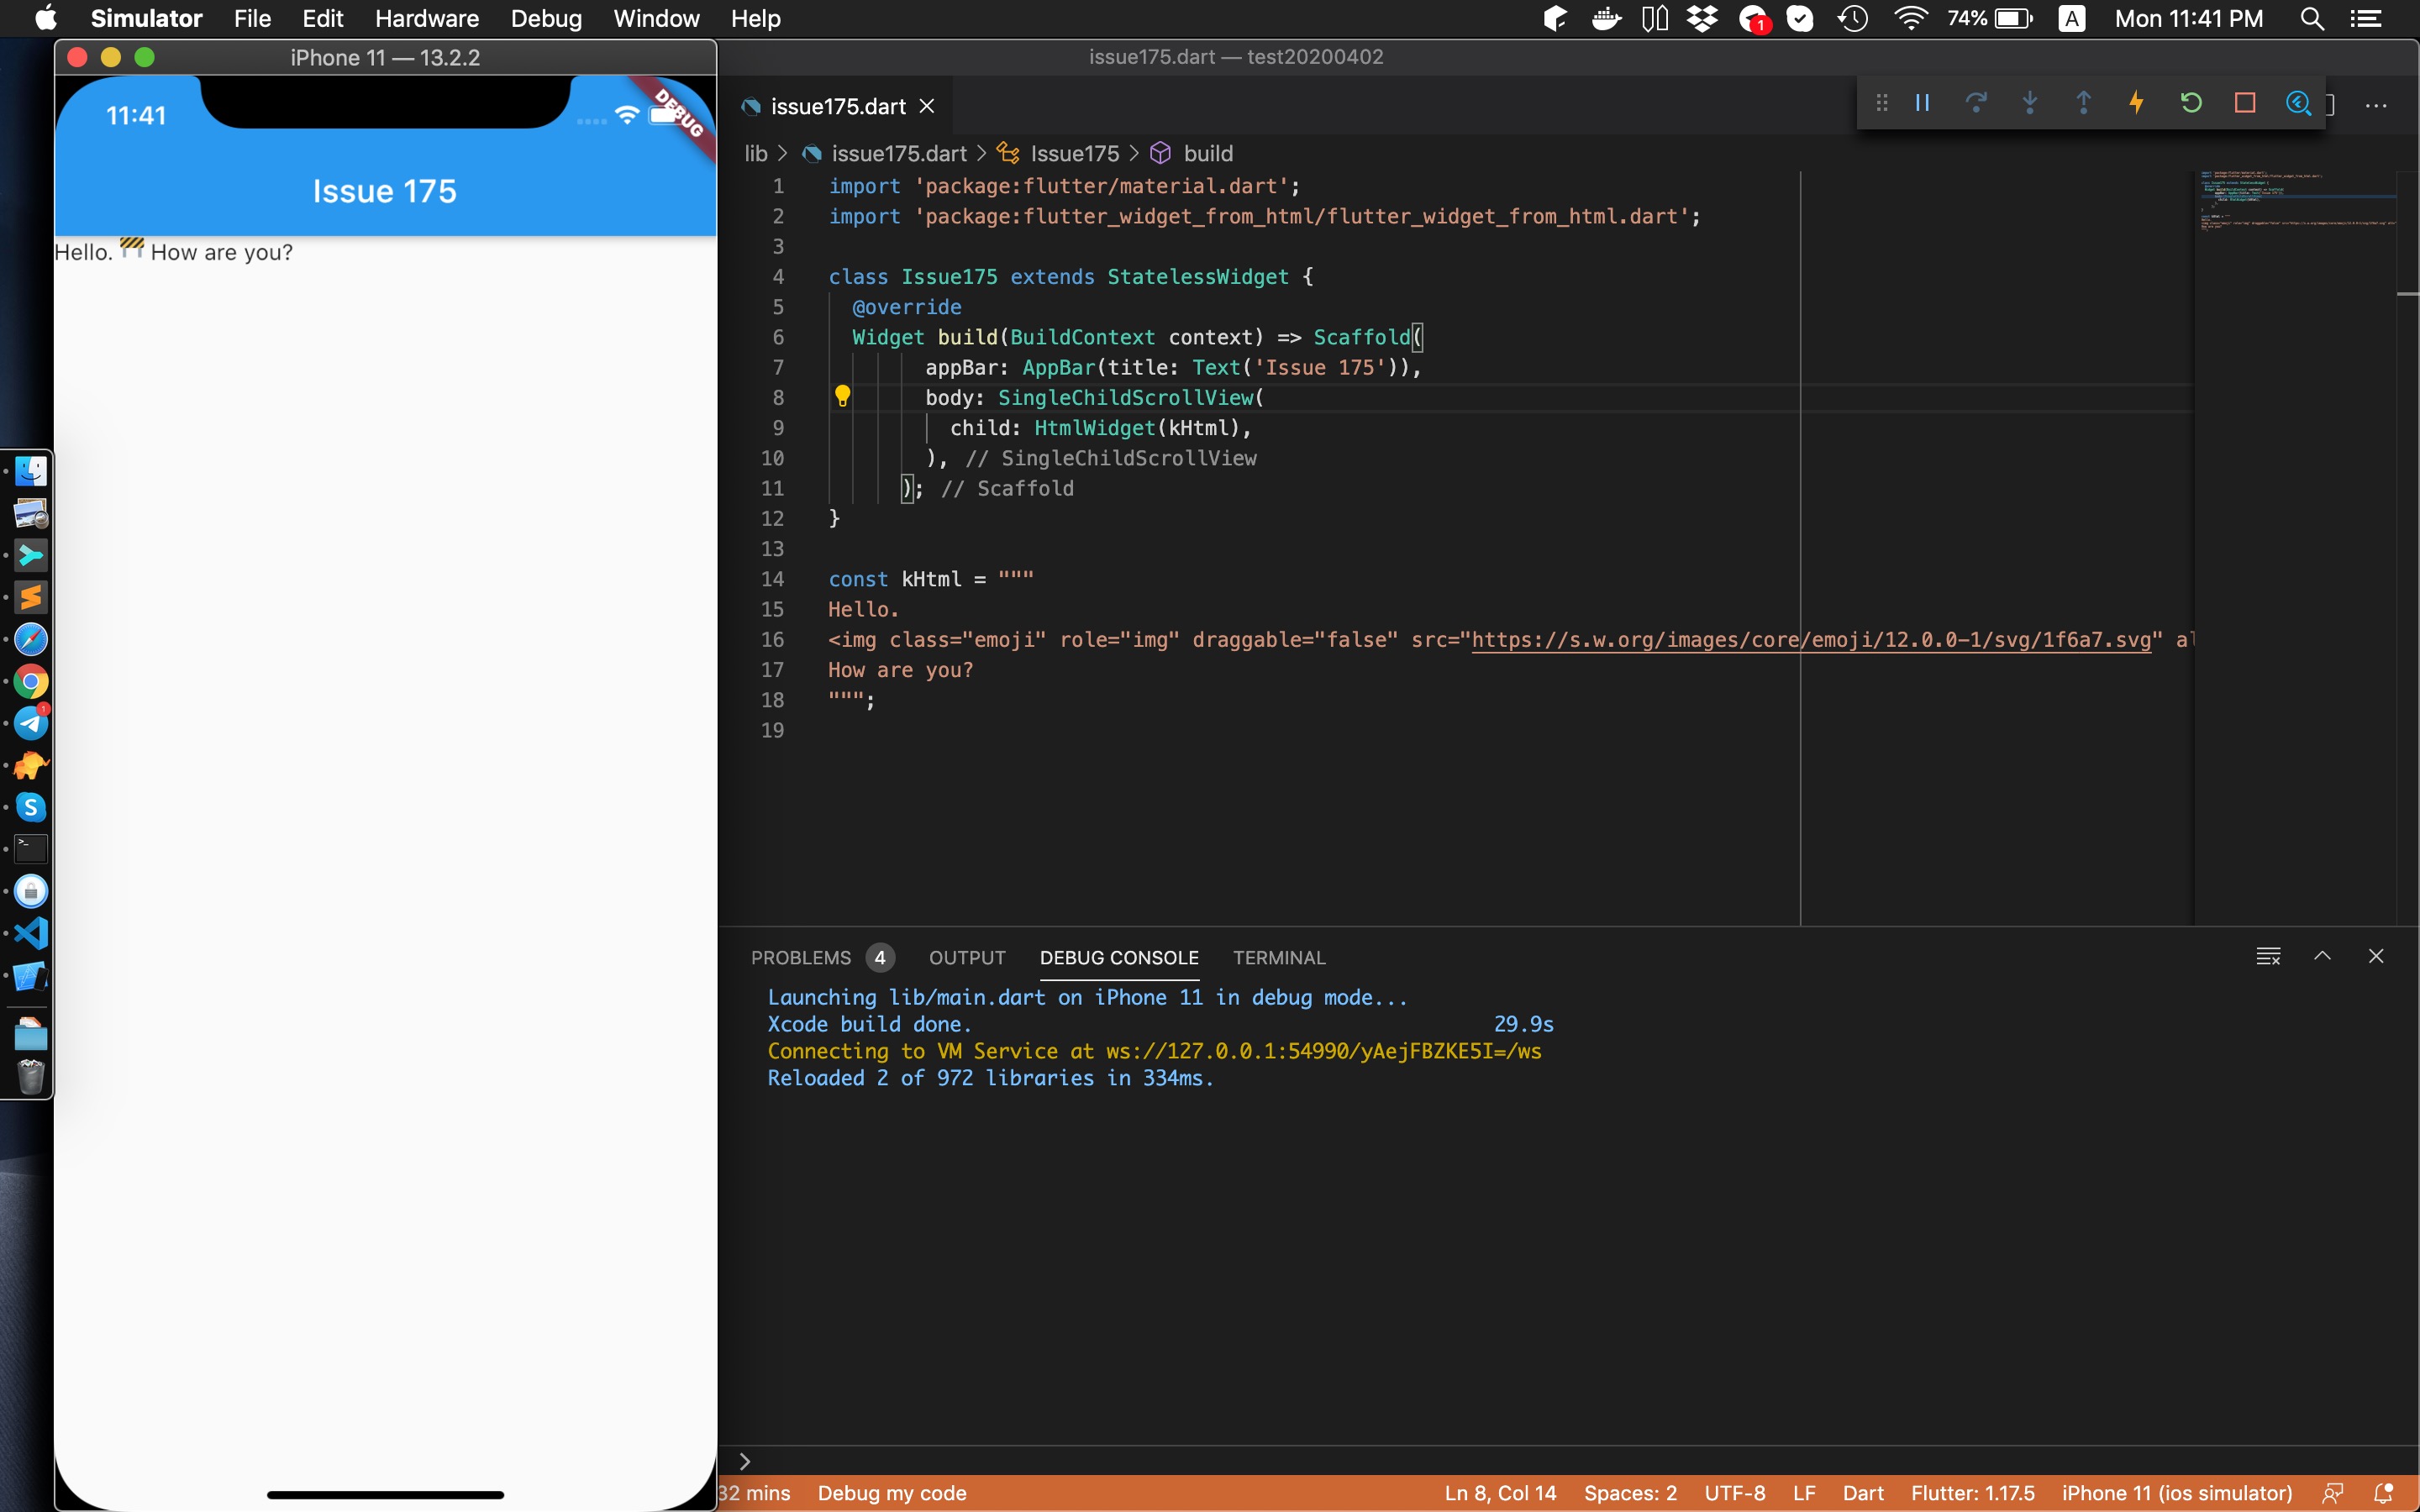2420x1512 pixels.
Task: Step into the current function
Action: click(x=2030, y=103)
